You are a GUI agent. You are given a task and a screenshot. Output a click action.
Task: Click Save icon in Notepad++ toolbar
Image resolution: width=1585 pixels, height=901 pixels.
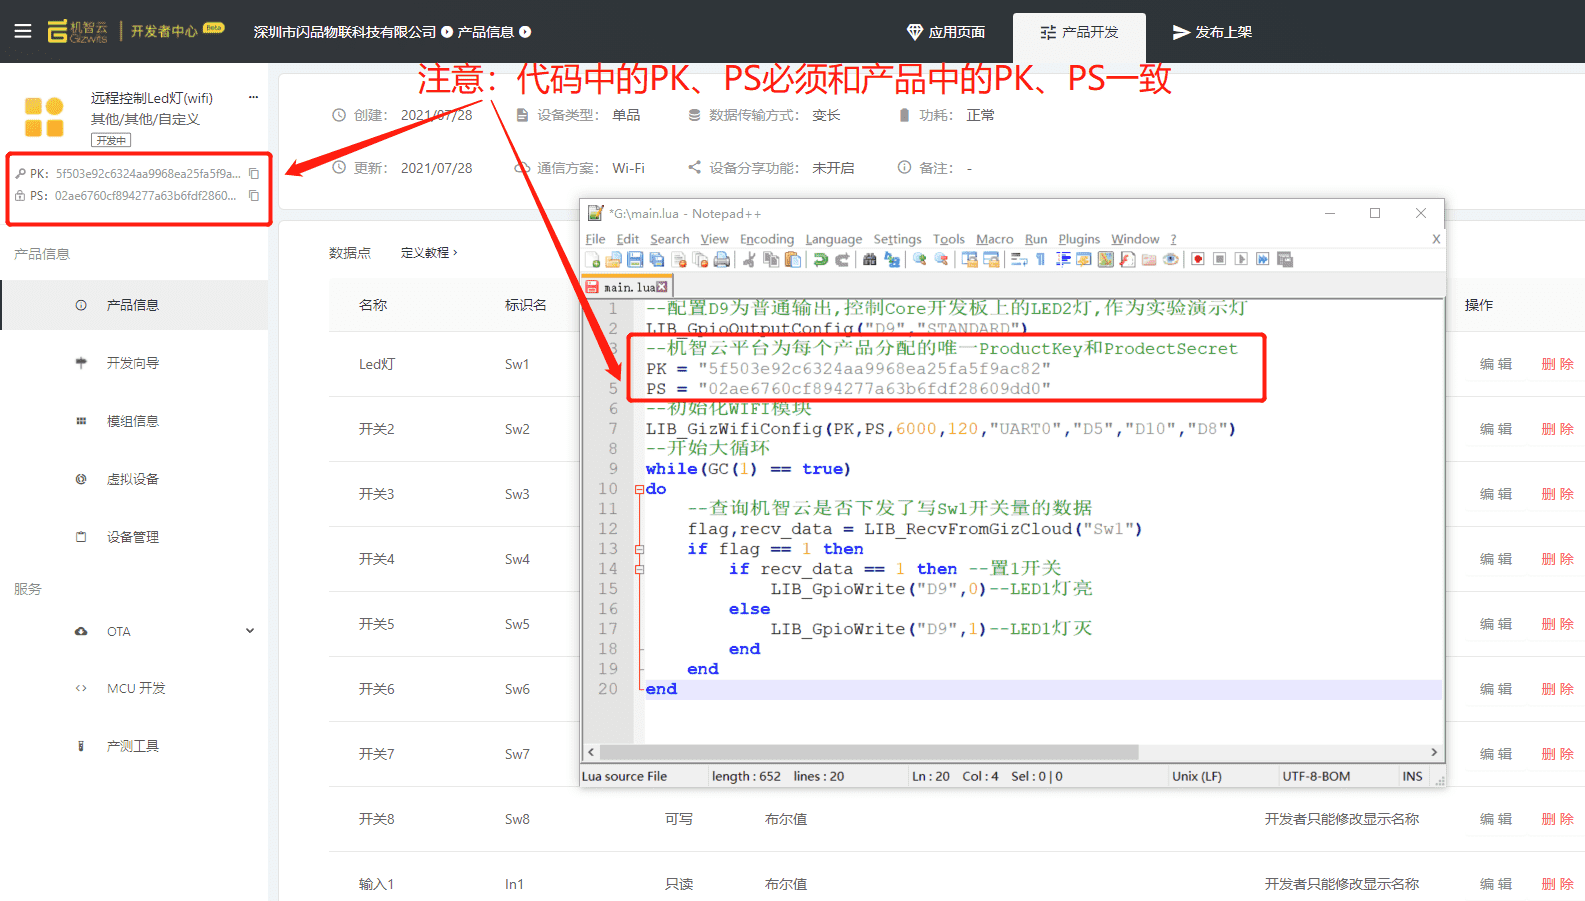click(x=634, y=259)
